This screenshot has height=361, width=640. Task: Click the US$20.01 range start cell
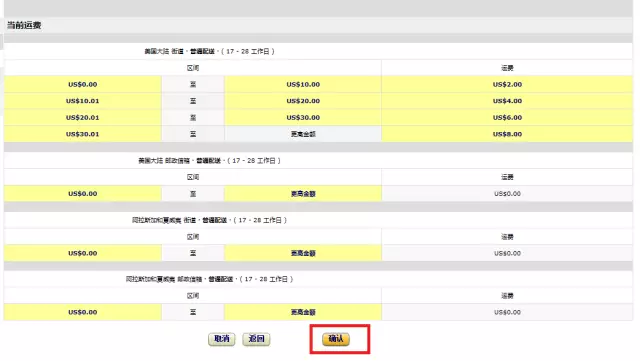pos(83,118)
